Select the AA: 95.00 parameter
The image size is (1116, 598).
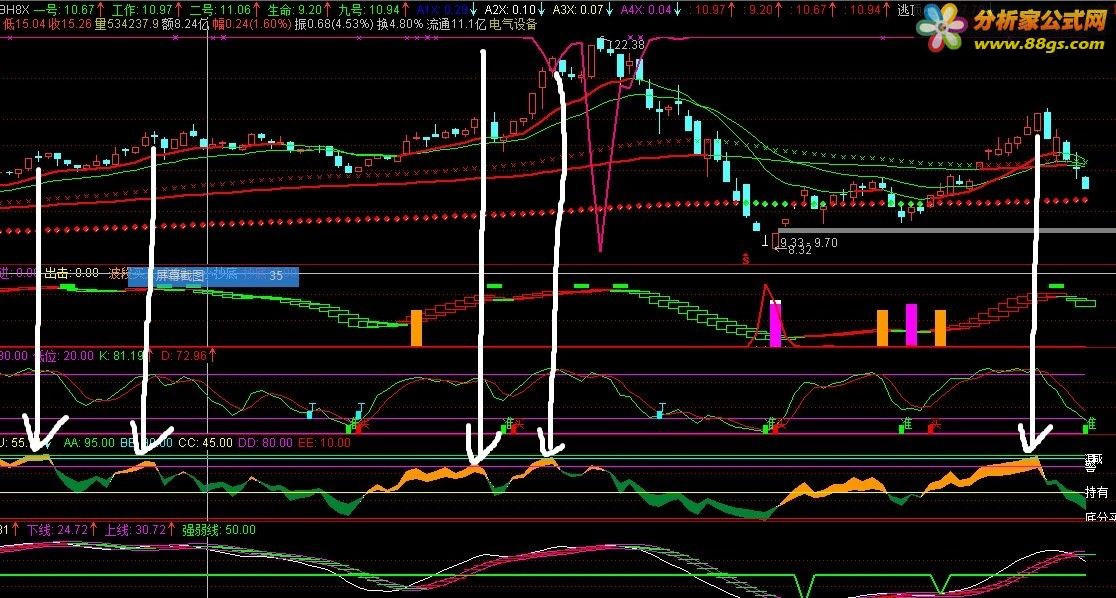coord(89,442)
